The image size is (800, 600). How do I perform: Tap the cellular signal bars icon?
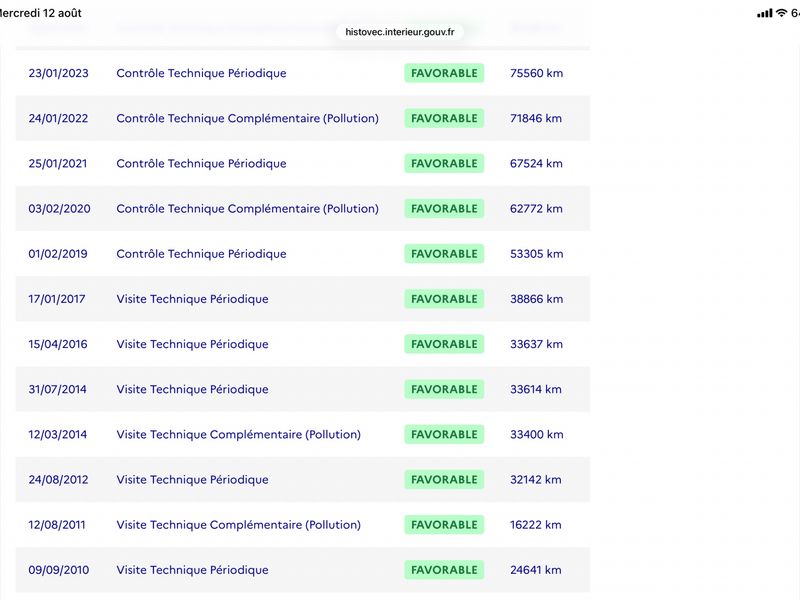point(764,14)
